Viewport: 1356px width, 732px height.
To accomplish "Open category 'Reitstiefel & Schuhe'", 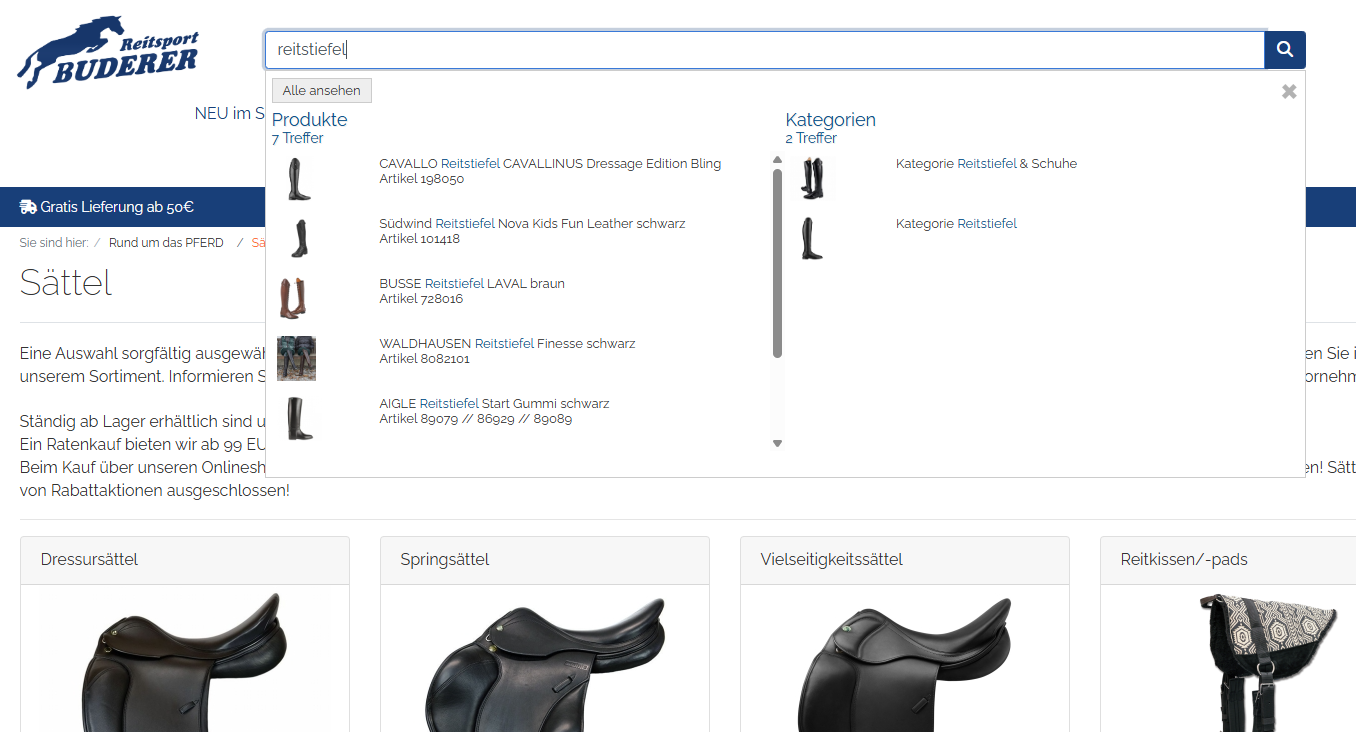I will pyautogui.click(x=985, y=164).
